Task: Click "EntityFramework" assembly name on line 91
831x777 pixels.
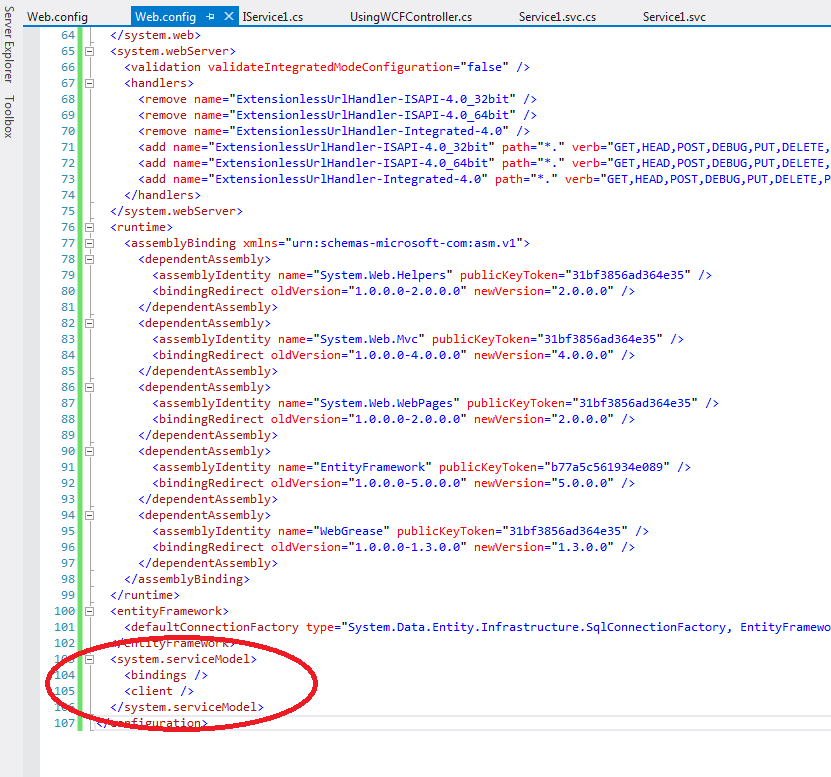Action: point(373,467)
